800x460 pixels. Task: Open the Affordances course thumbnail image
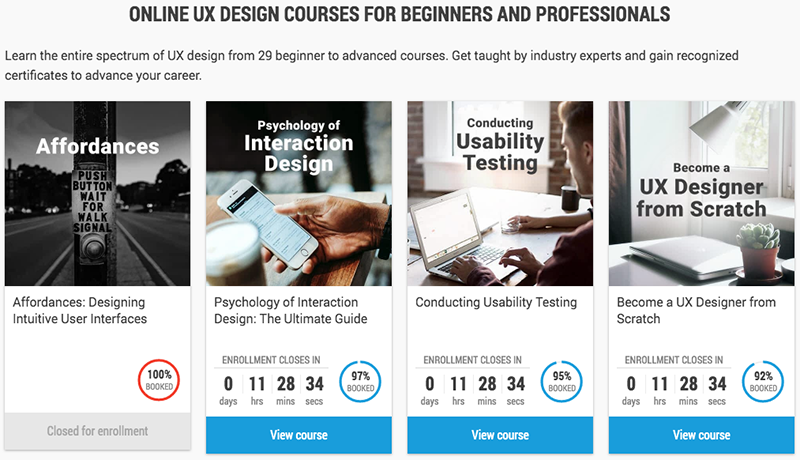click(x=97, y=193)
